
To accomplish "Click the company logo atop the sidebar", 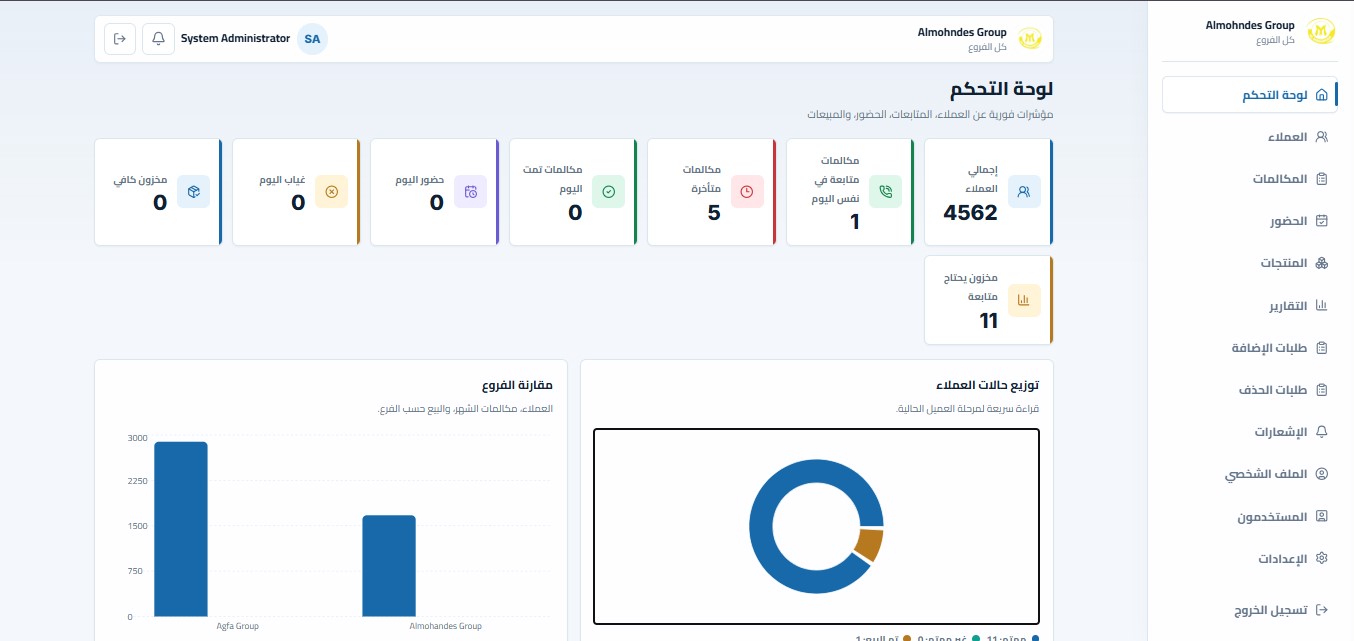I will click(1321, 32).
